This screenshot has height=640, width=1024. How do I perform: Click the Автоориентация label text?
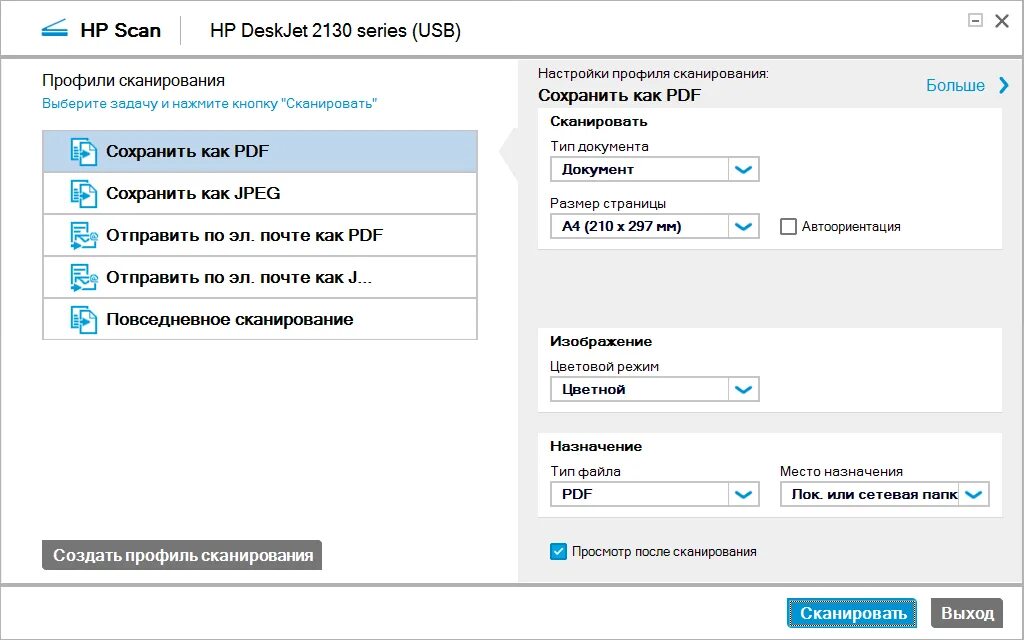pos(851,227)
